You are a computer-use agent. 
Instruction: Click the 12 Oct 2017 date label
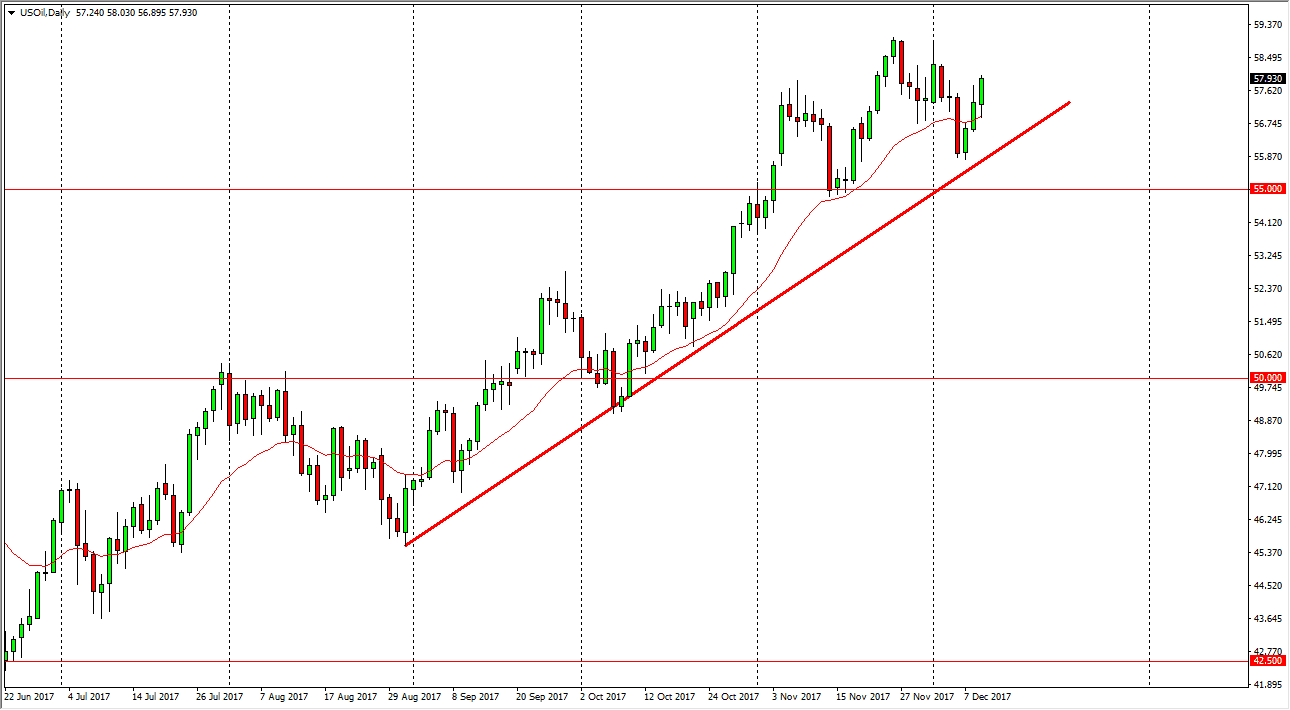(x=670, y=696)
